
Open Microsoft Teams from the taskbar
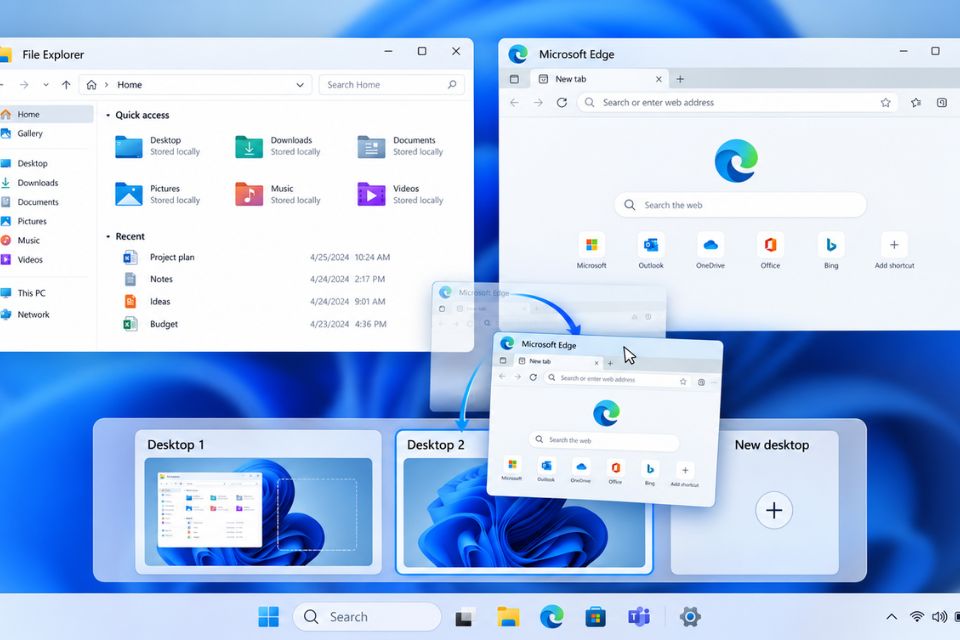[x=639, y=617]
